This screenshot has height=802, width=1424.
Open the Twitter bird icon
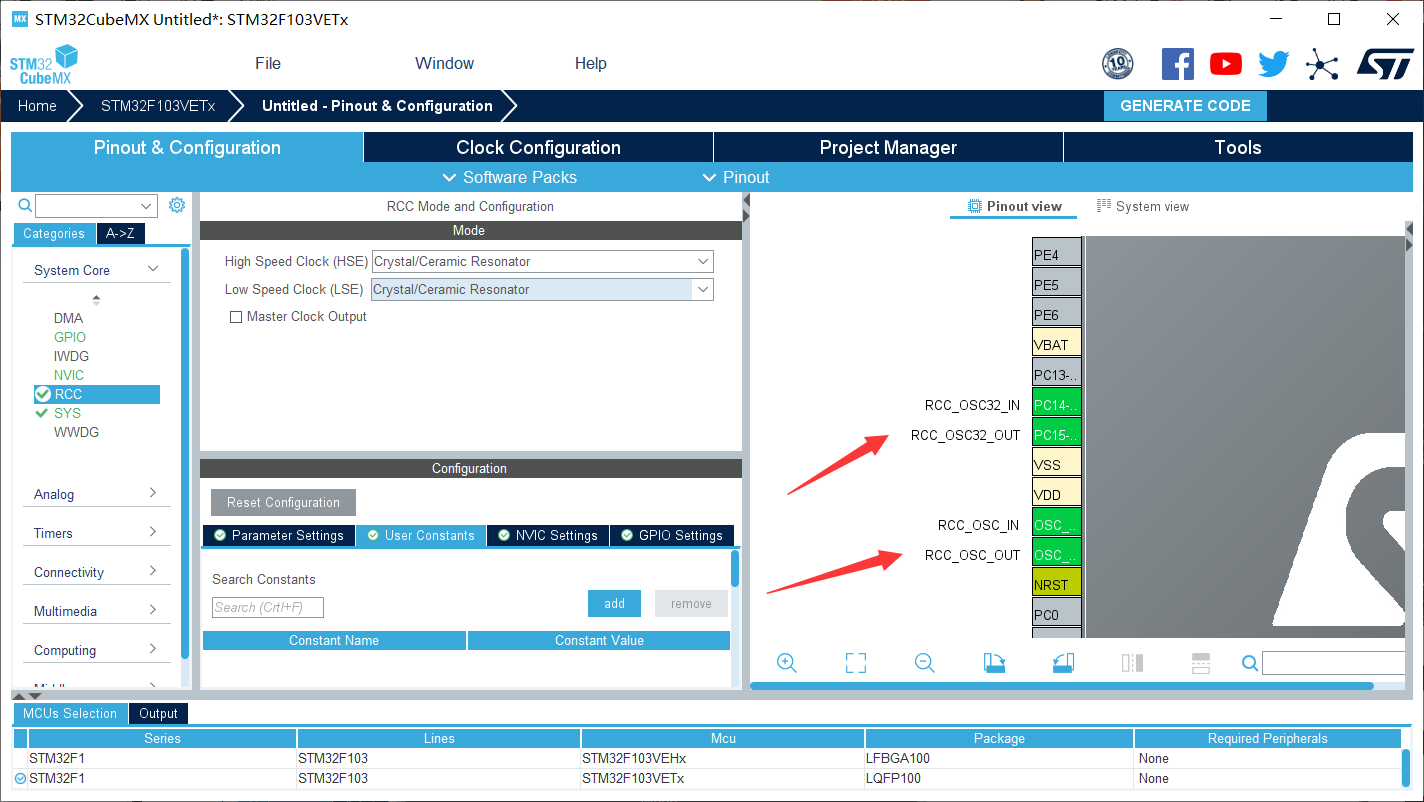pyautogui.click(x=1273, y=64)
